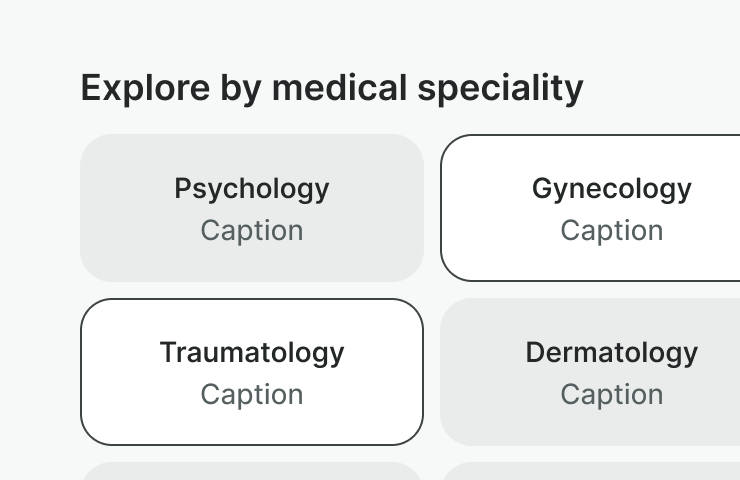Open the Dermatology speciality card

[x=600, y=372]
